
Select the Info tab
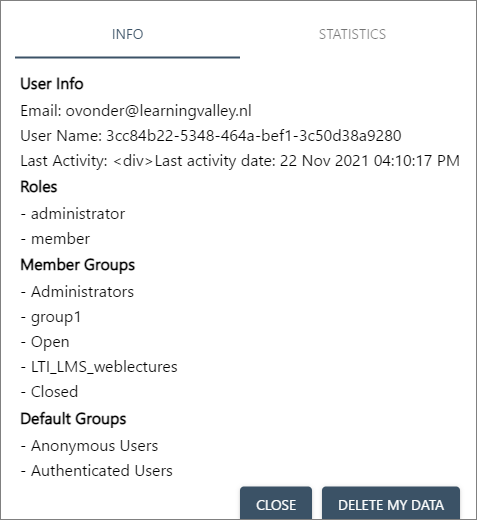127,34
